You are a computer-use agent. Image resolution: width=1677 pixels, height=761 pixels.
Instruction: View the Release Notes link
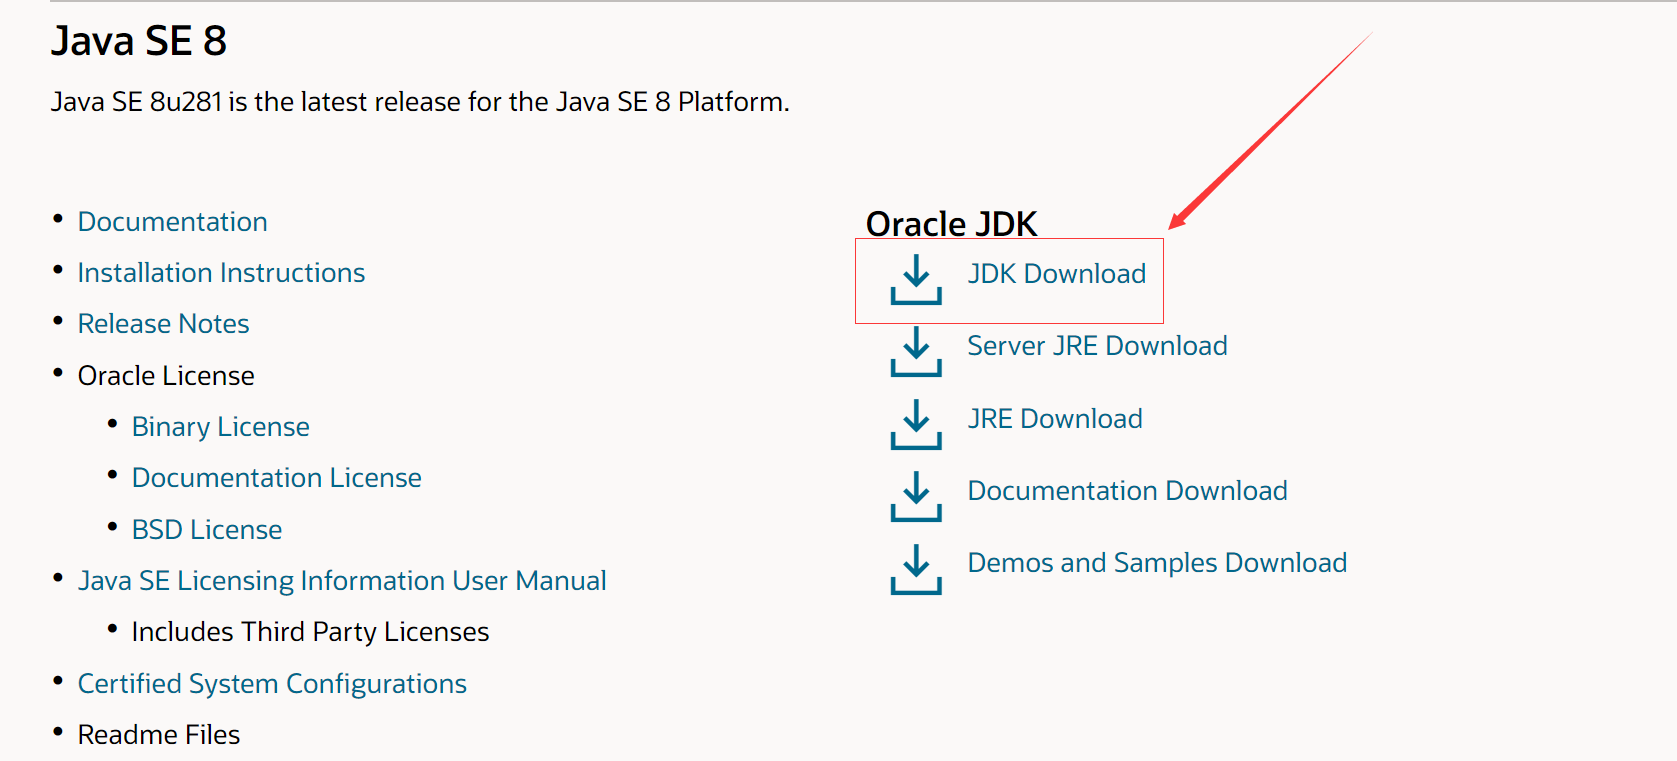point(164,324)
